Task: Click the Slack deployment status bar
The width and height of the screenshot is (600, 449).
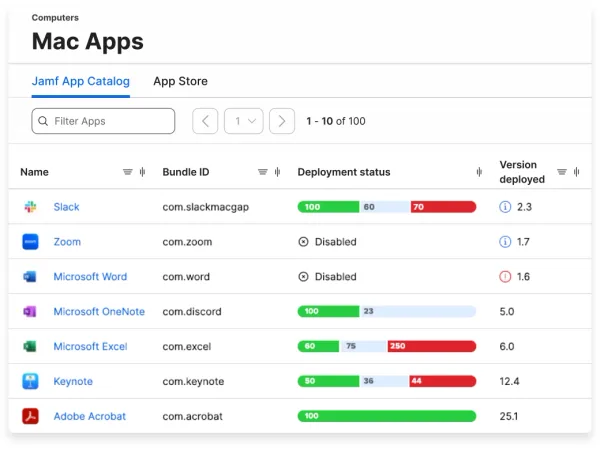Action: click(x=386, y=207)
